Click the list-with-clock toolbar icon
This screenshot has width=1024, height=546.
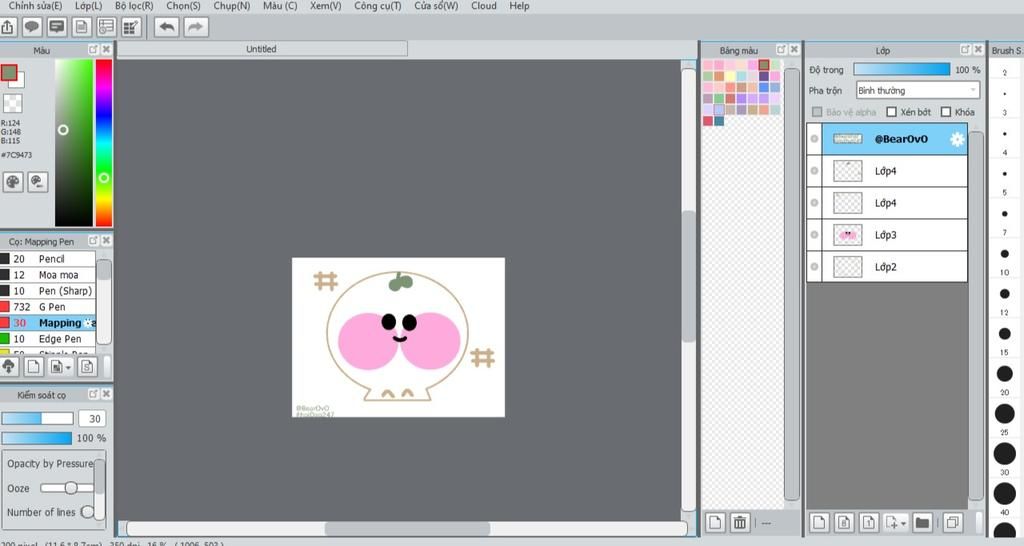pos(106,27)
